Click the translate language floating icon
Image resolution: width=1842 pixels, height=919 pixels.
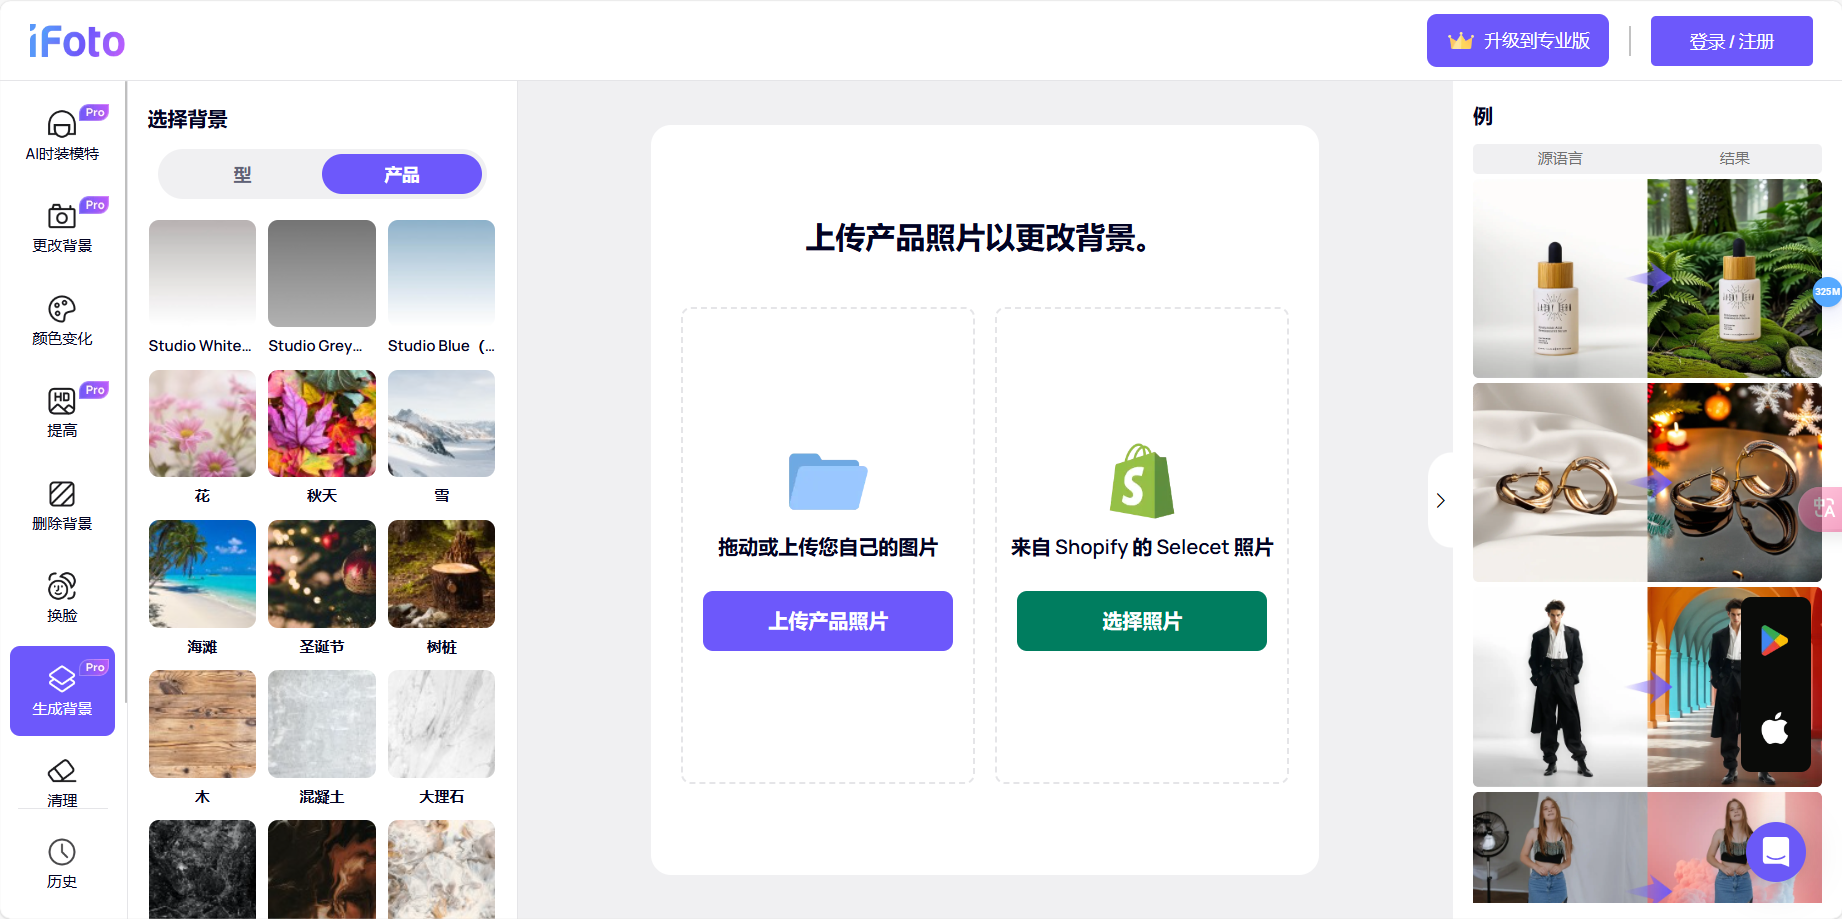[x=1823, y=508]
